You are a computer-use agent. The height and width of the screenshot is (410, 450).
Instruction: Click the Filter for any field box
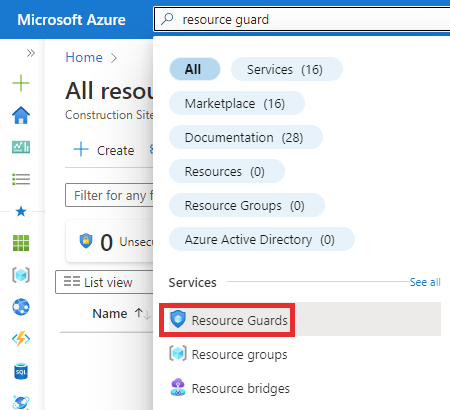109,195
